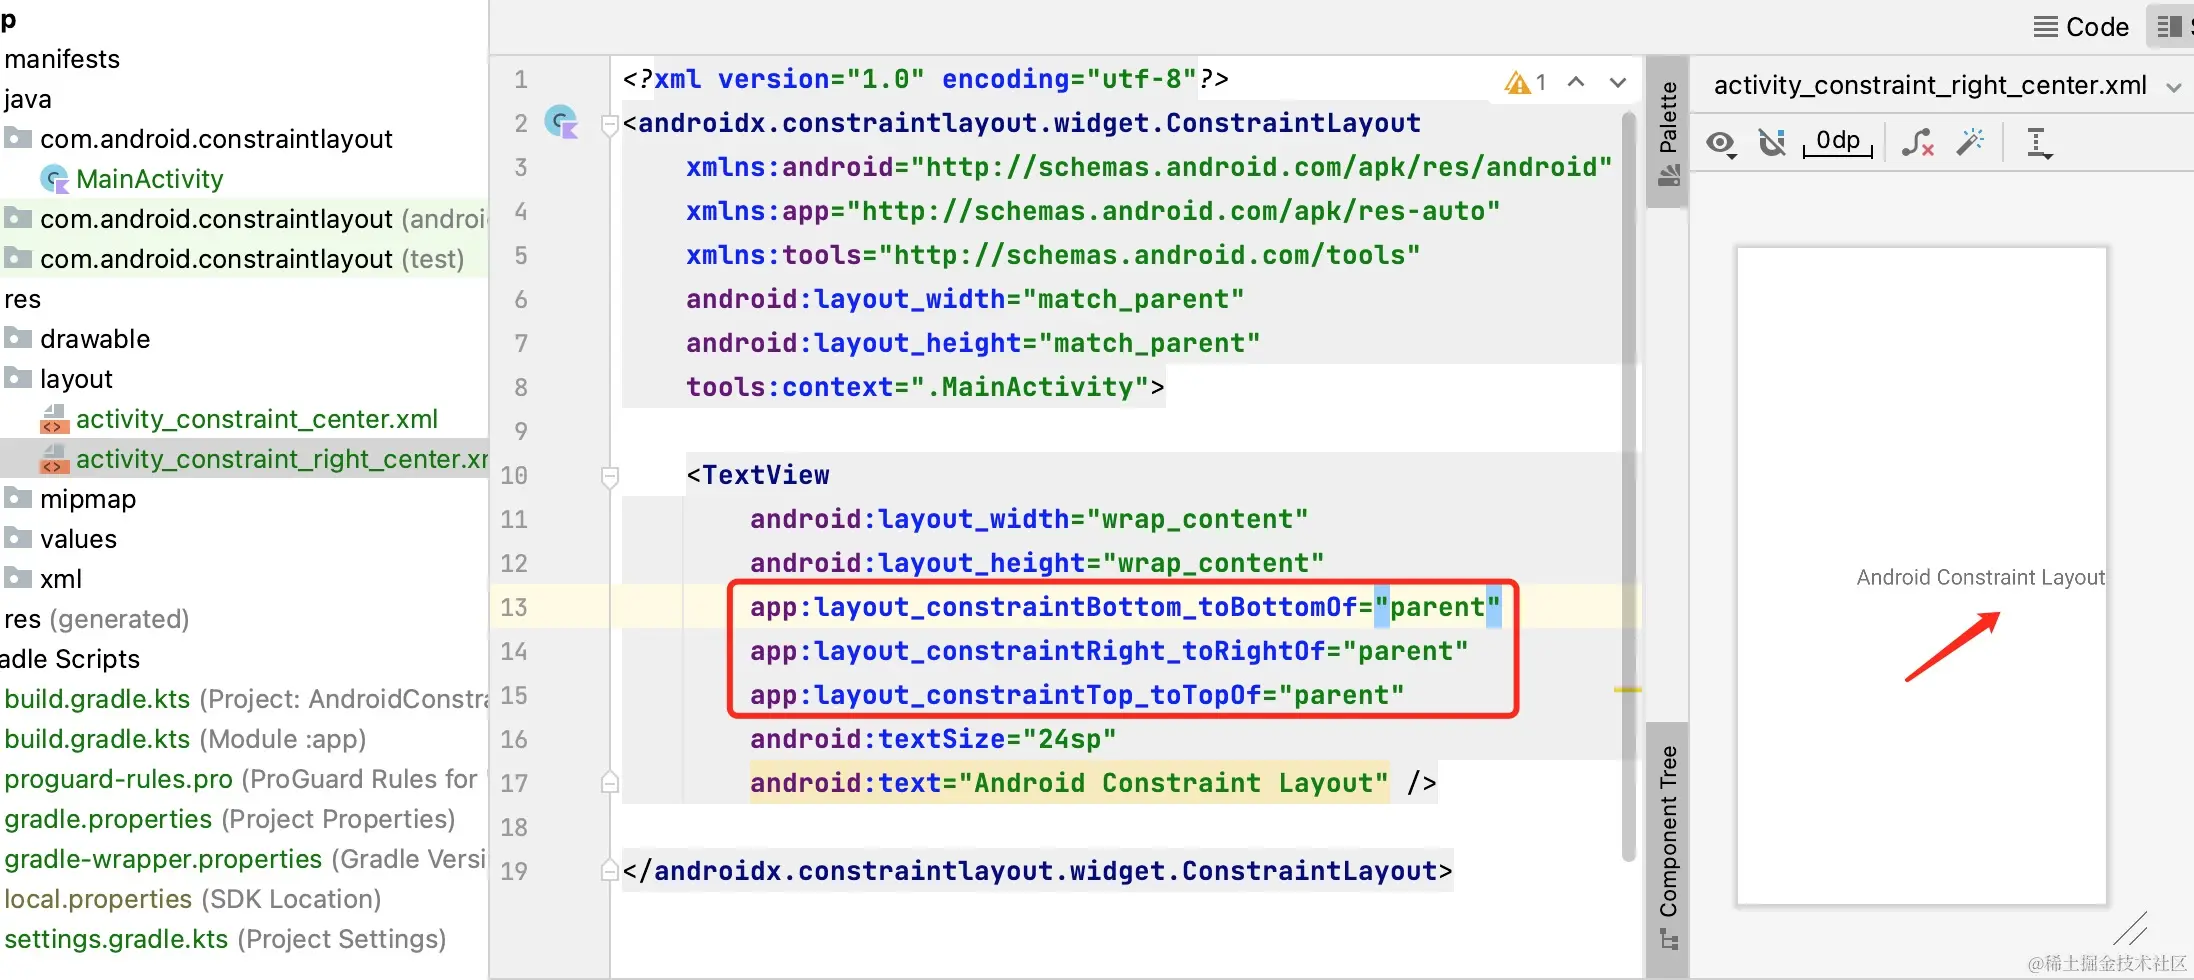This screenshot has height=980, width=2194.
Task: Switch to Code view mode
Action: click(x=2081, y=27)
